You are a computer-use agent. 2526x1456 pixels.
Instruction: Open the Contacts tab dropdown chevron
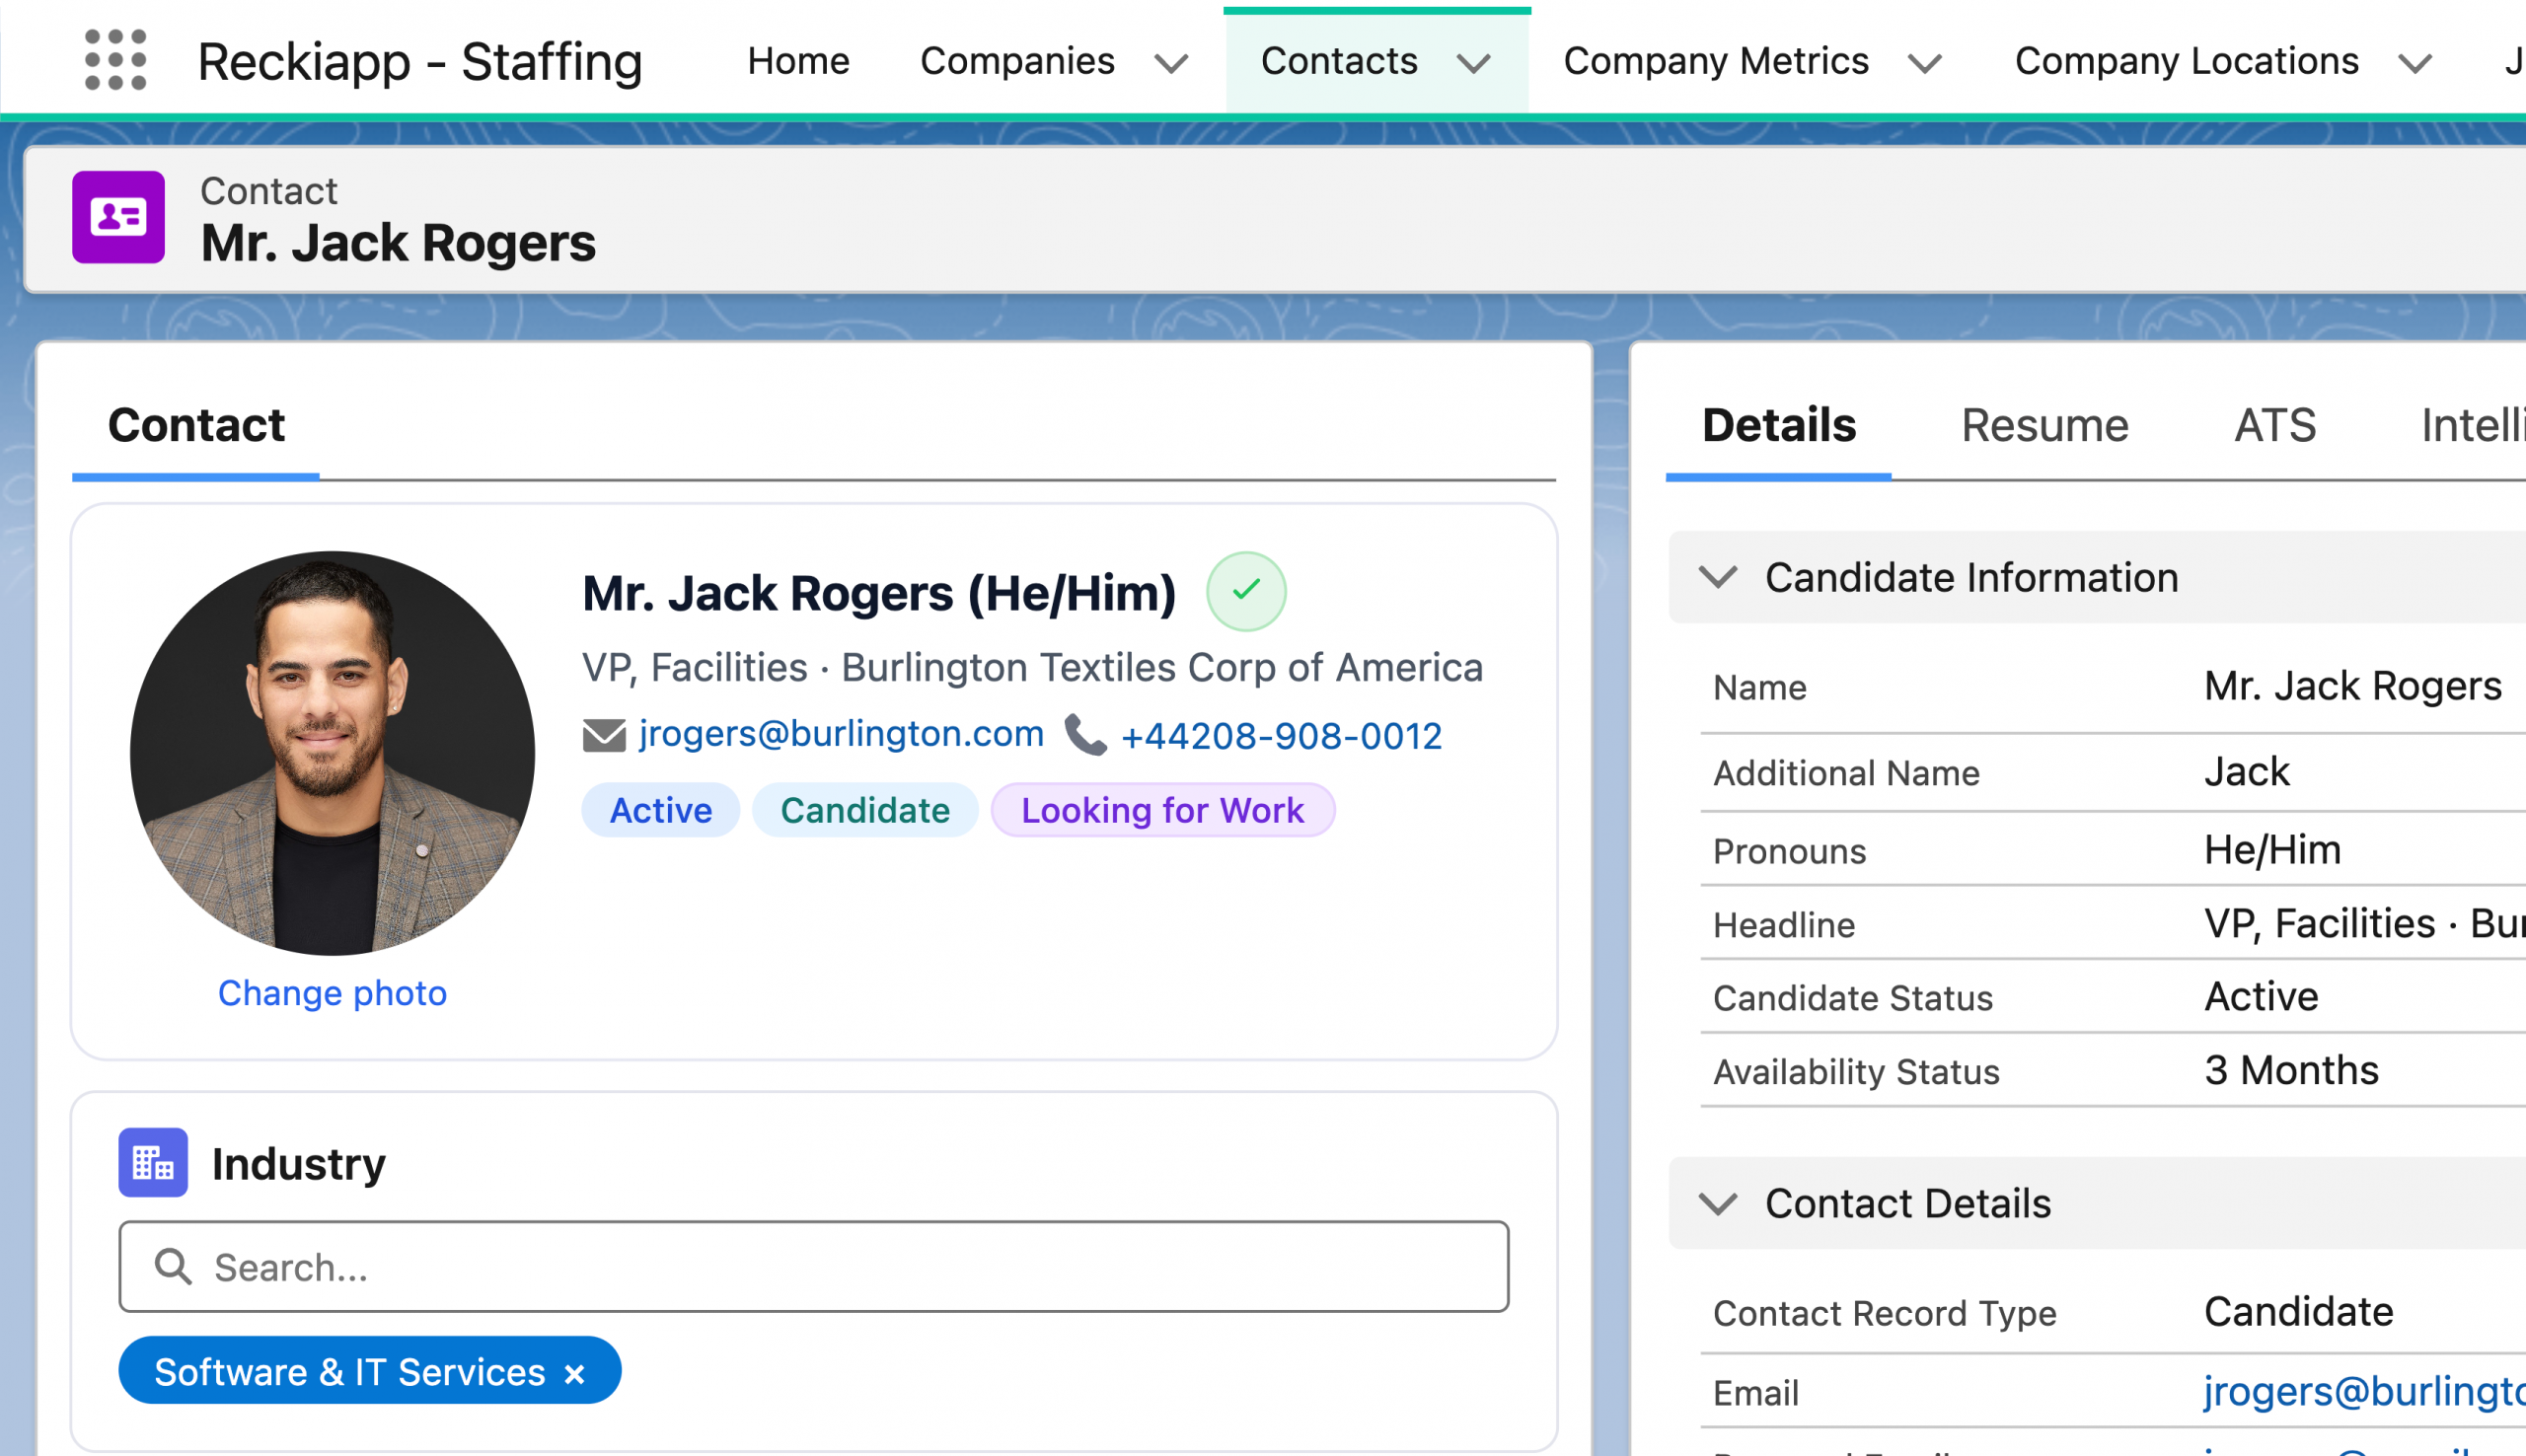(1473, 63)
